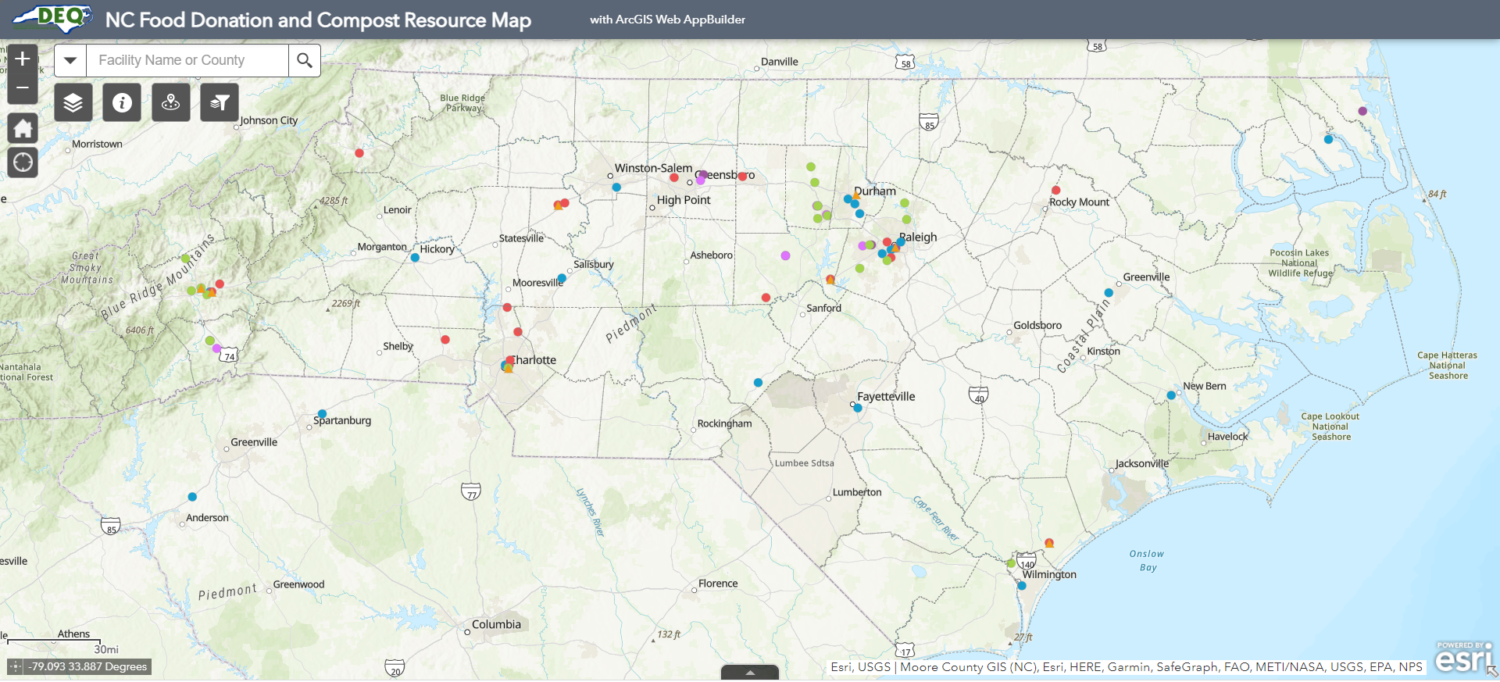The image size is (1500, 682).
Task: Click inside the Facility Name or County search box
Action: click(x=185, y=60)
